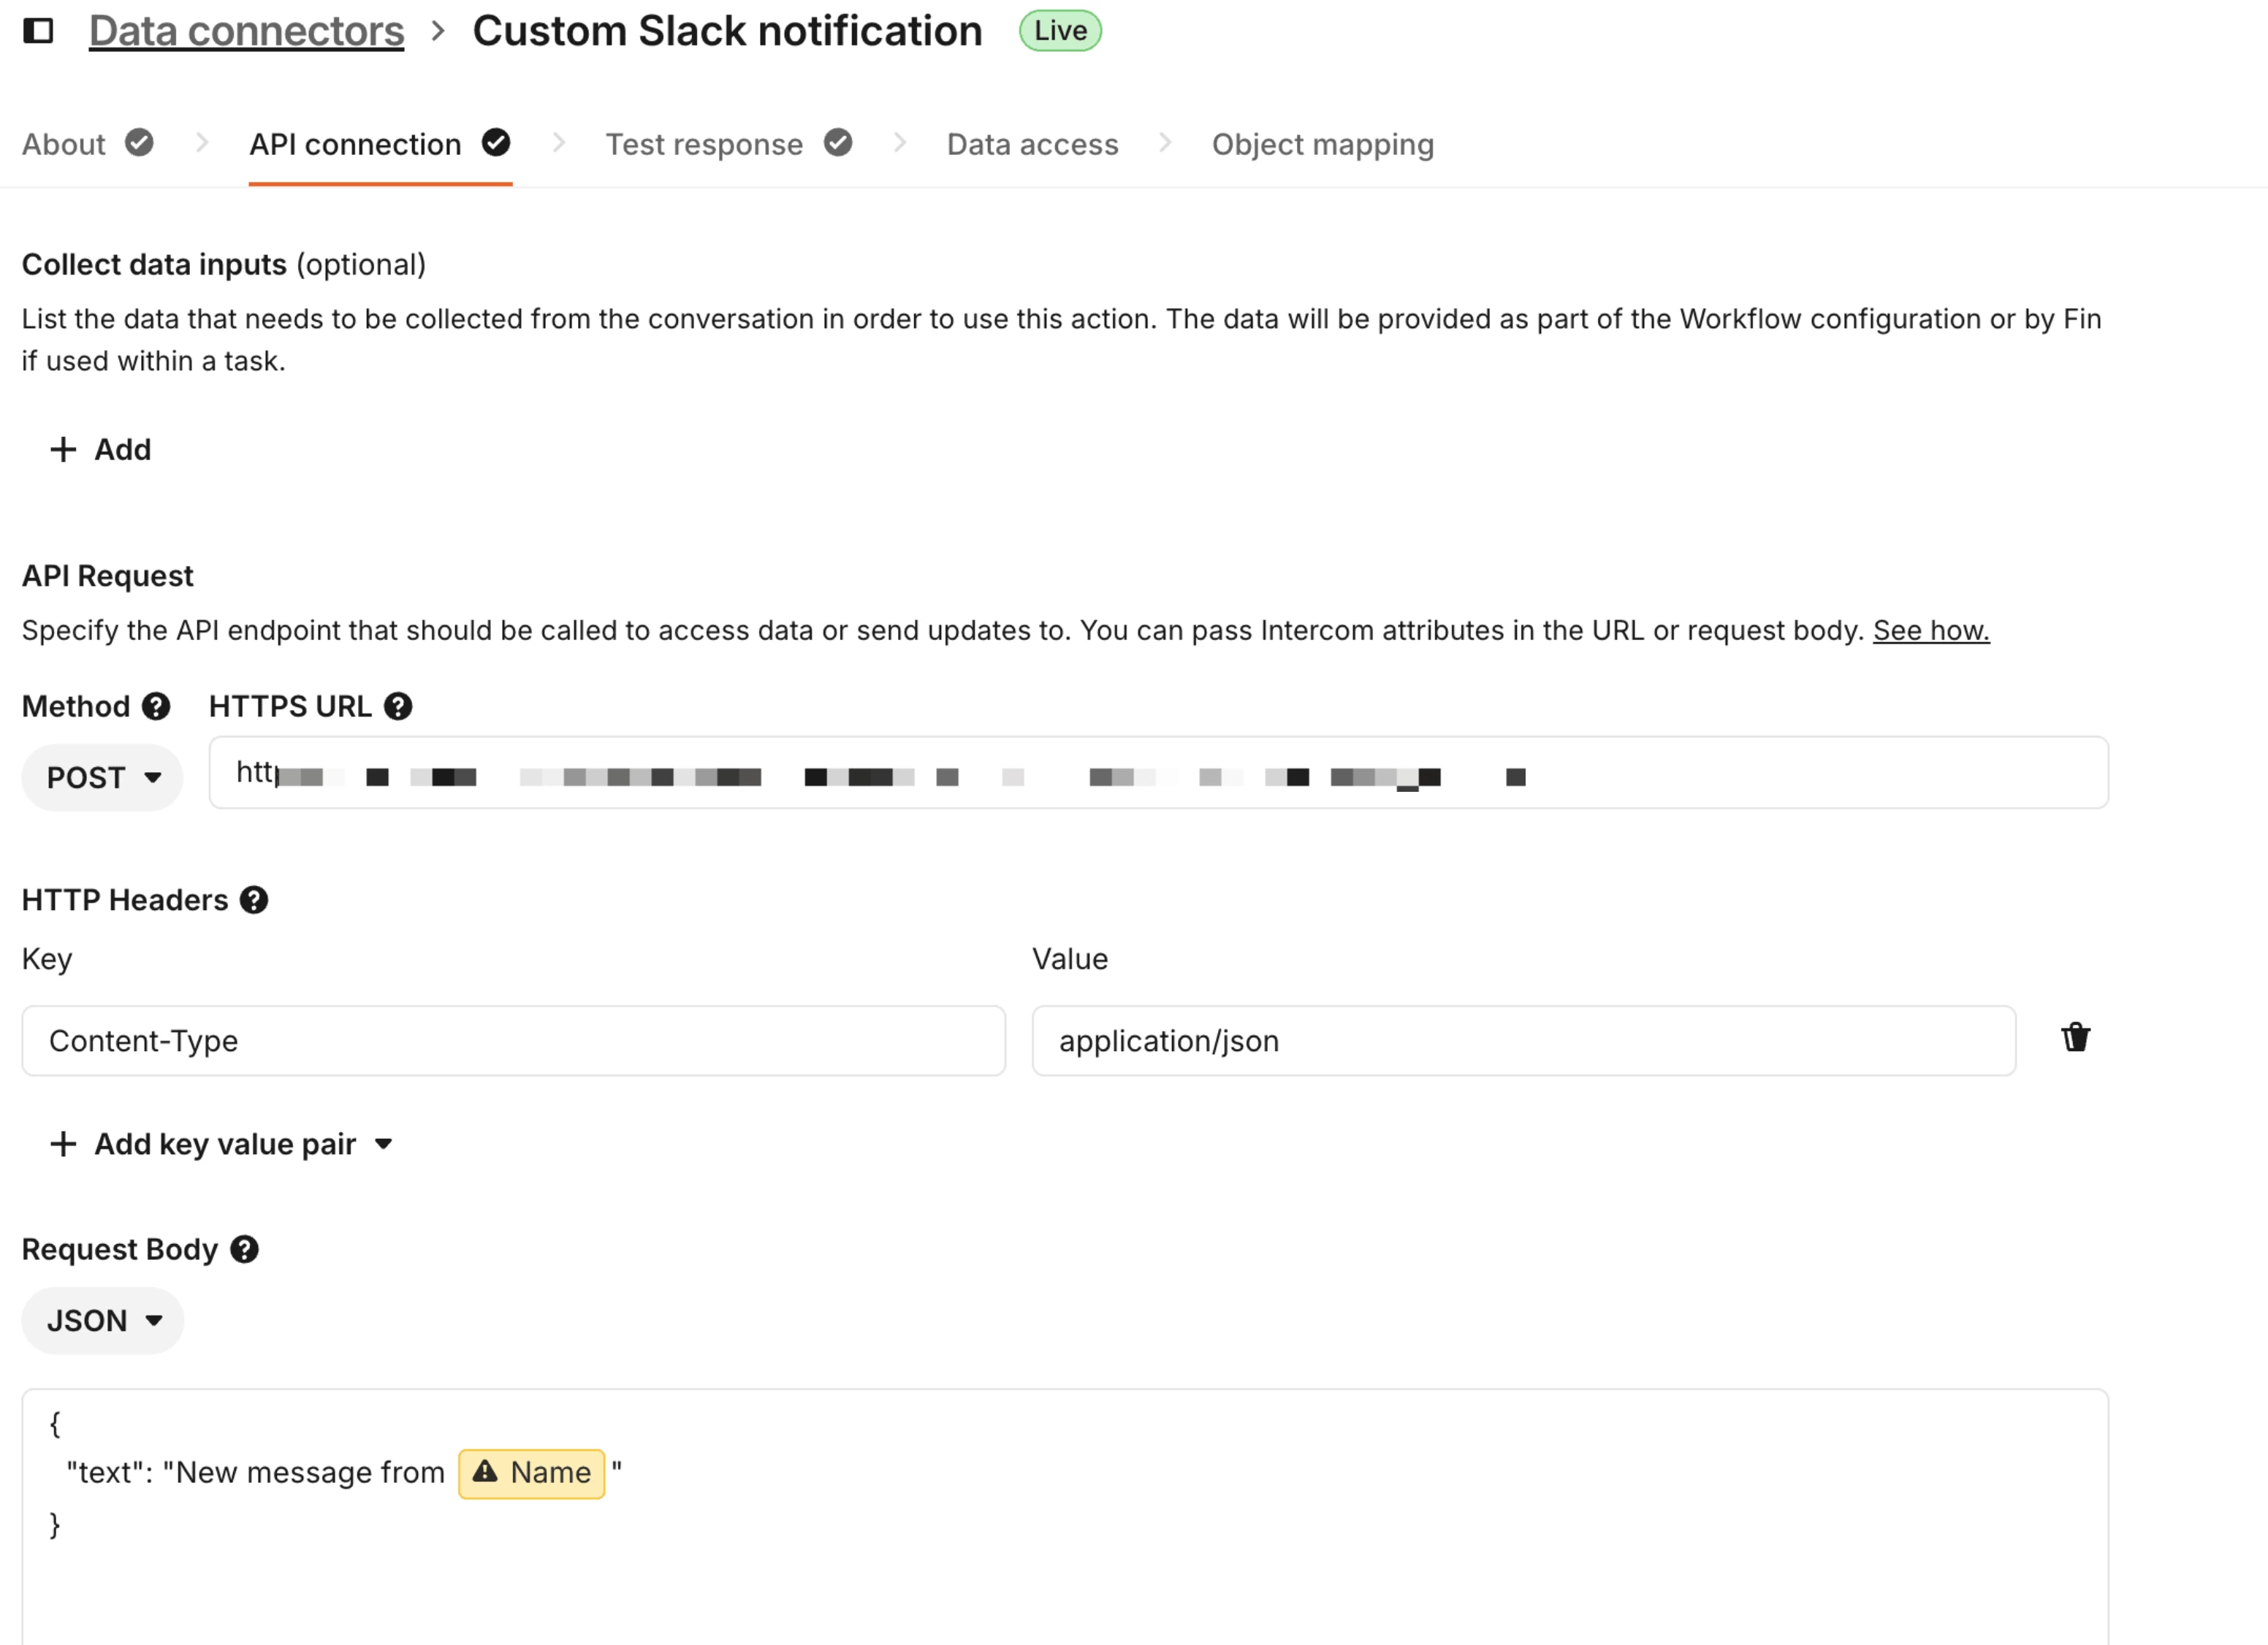Click the Method help question icon
The width and height of the screenshot is (2268, 1645).
(156, 706)
